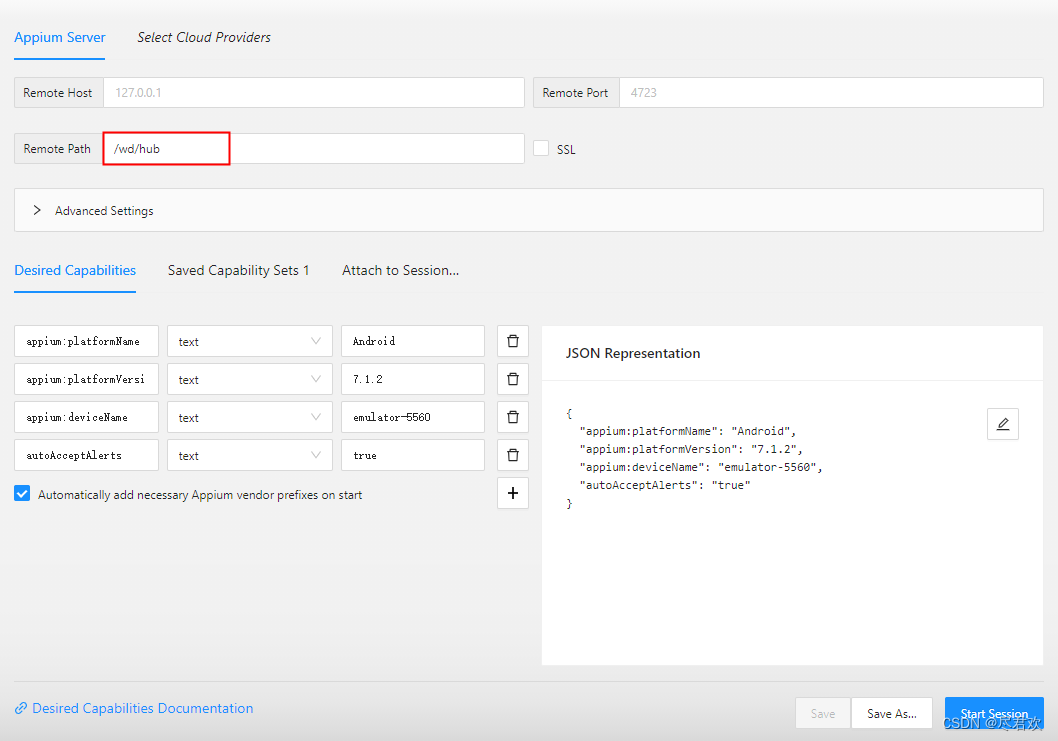
Task: Click the appium:platformName name field
Action: coord(86,341)
